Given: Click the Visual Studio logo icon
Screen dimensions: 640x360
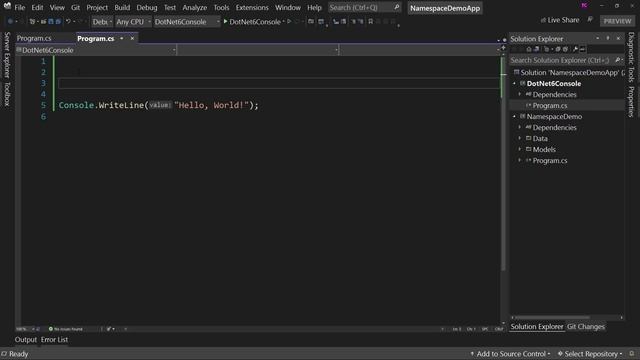Looking at the screenshot, I should (x=7, y=6).
